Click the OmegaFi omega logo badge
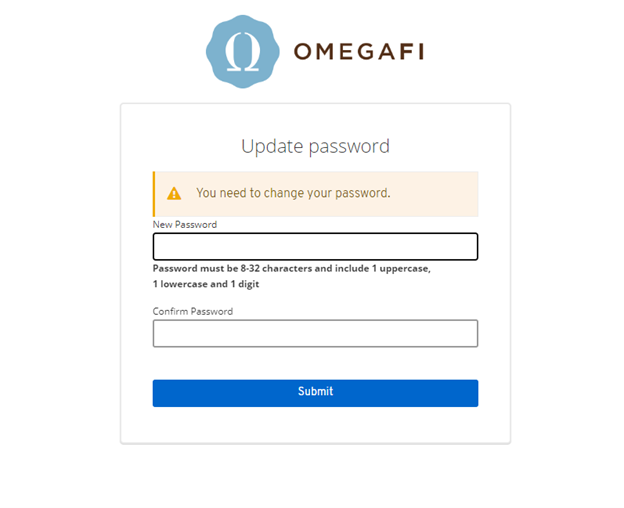The image size is (624, 508). [x=242, y=52]
